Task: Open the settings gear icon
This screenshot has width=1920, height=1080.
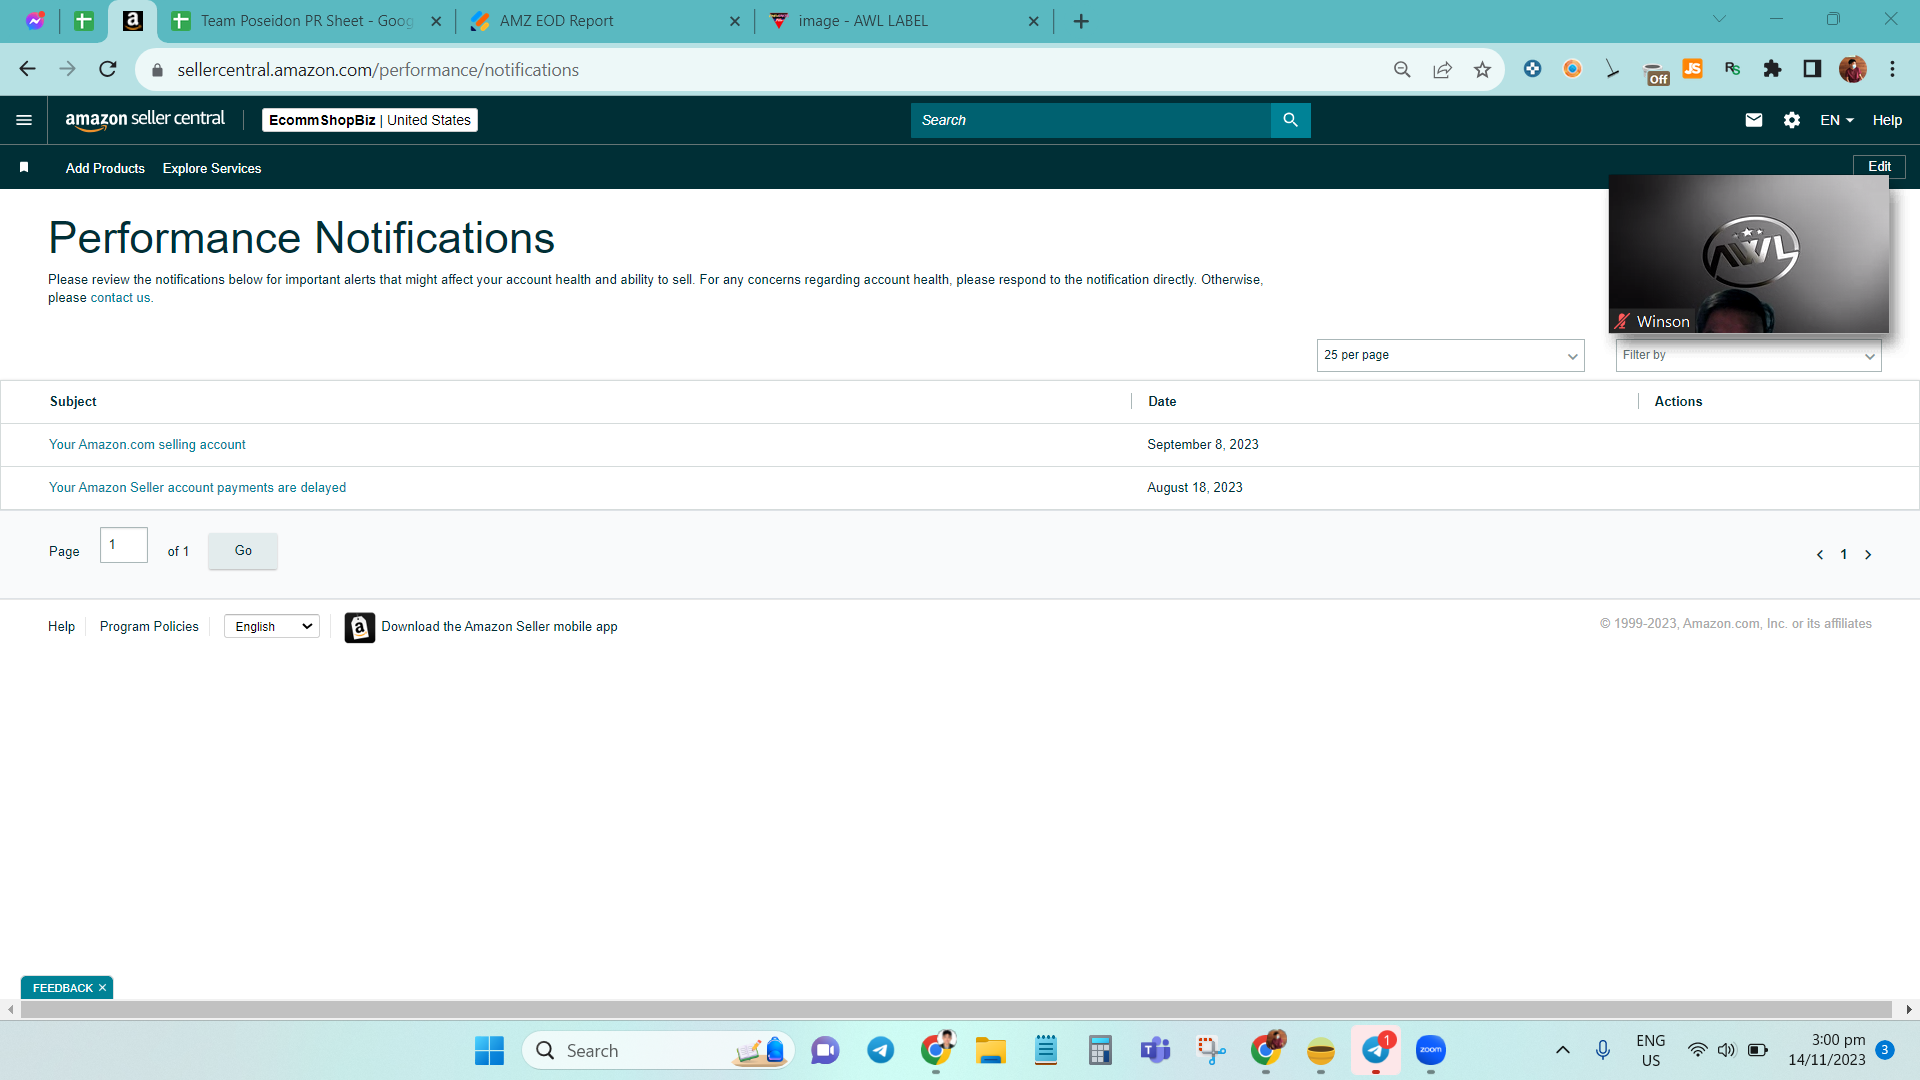Action: 1791,120
